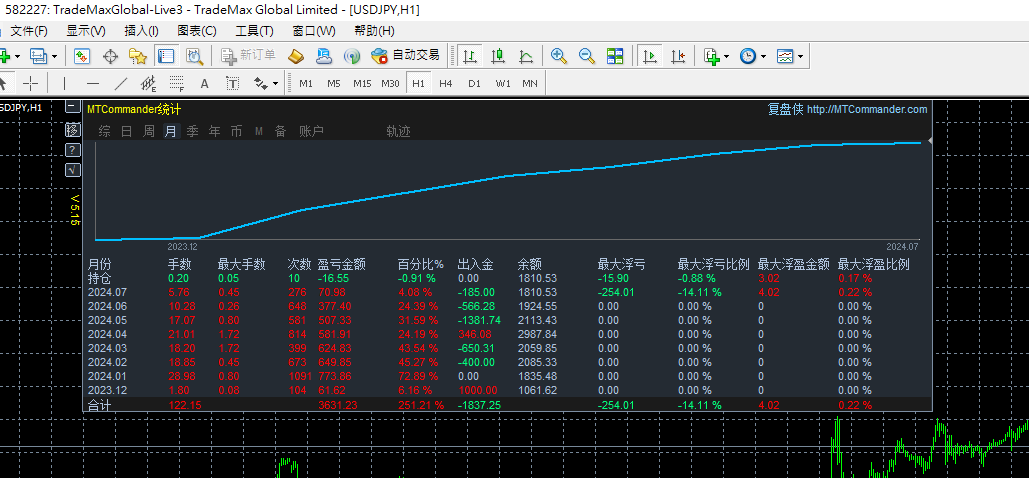Image resolution: width=1029 pixels, height=478 pixels.
Task: Open the new chart icon
Action: (3, 56)
